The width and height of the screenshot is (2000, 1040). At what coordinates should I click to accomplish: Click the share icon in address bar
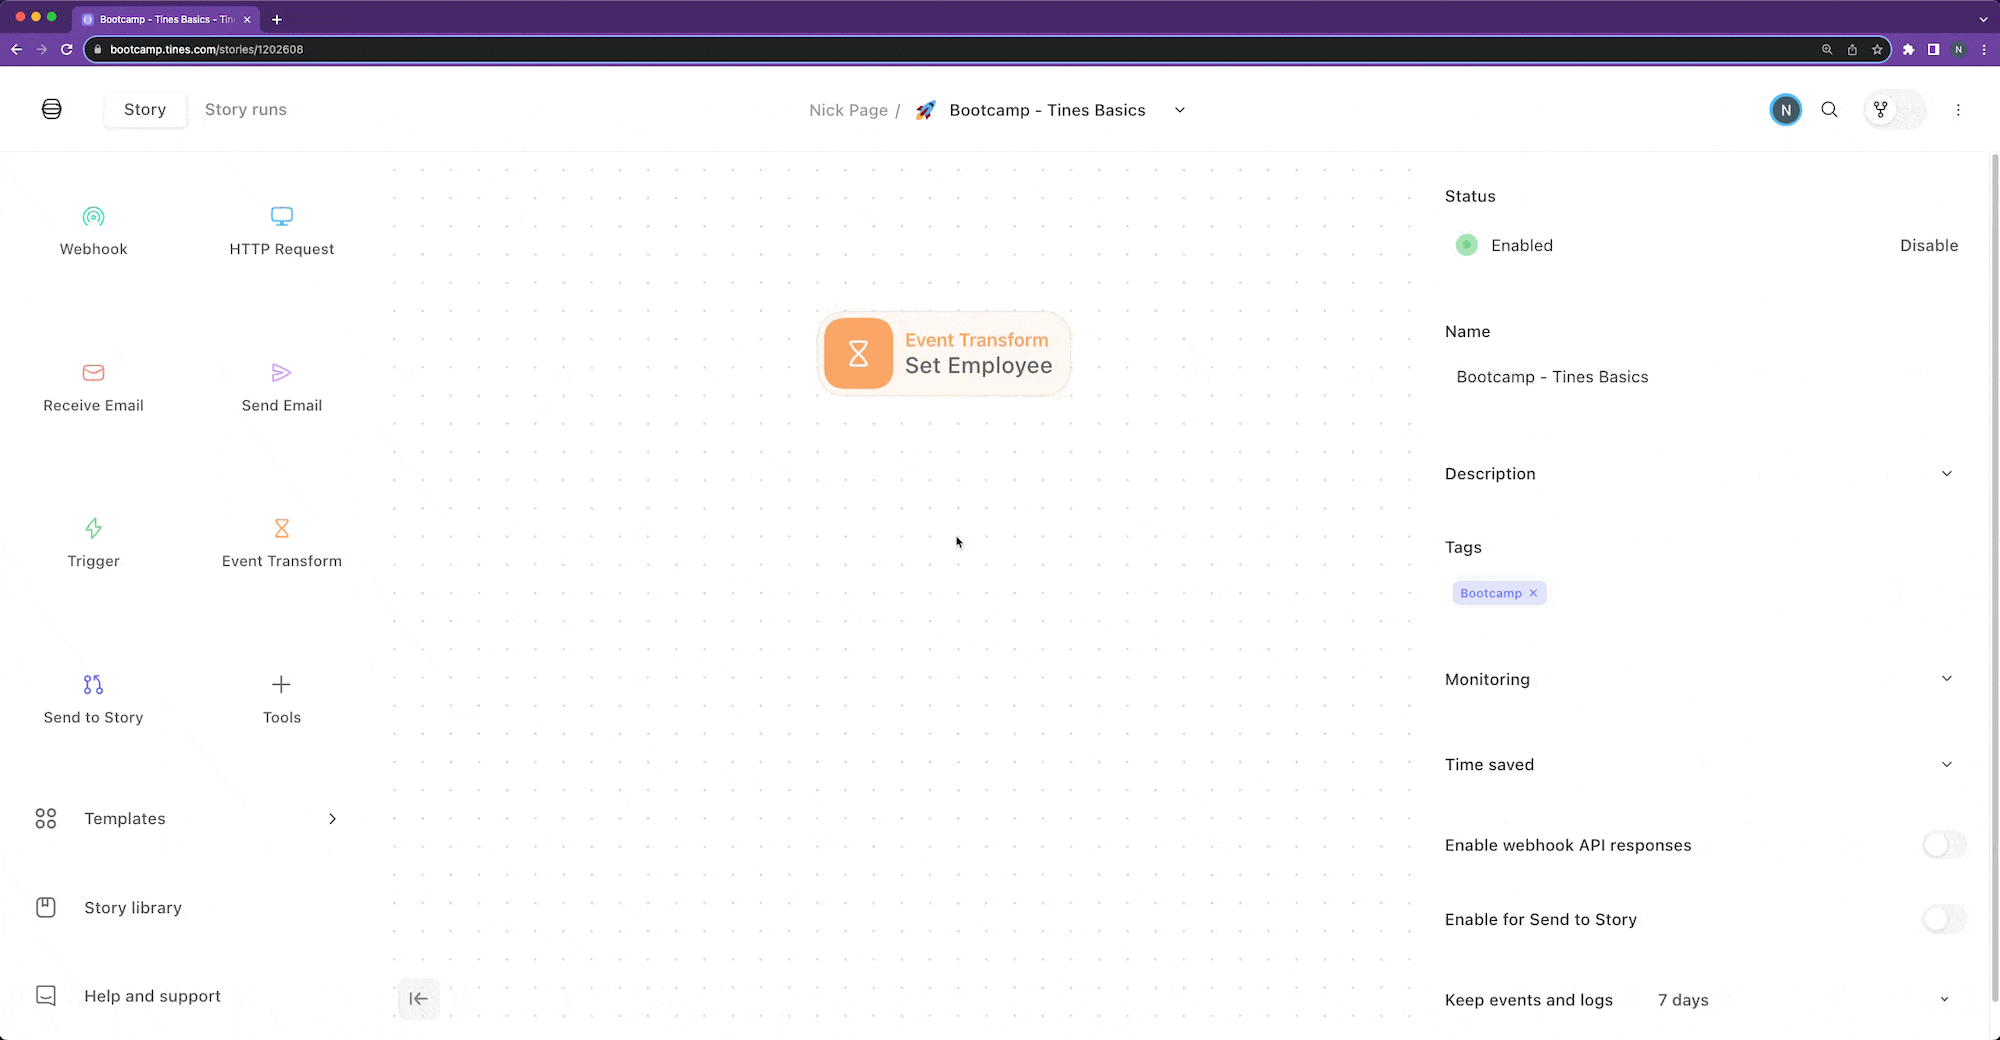(x=1852, y=49)
